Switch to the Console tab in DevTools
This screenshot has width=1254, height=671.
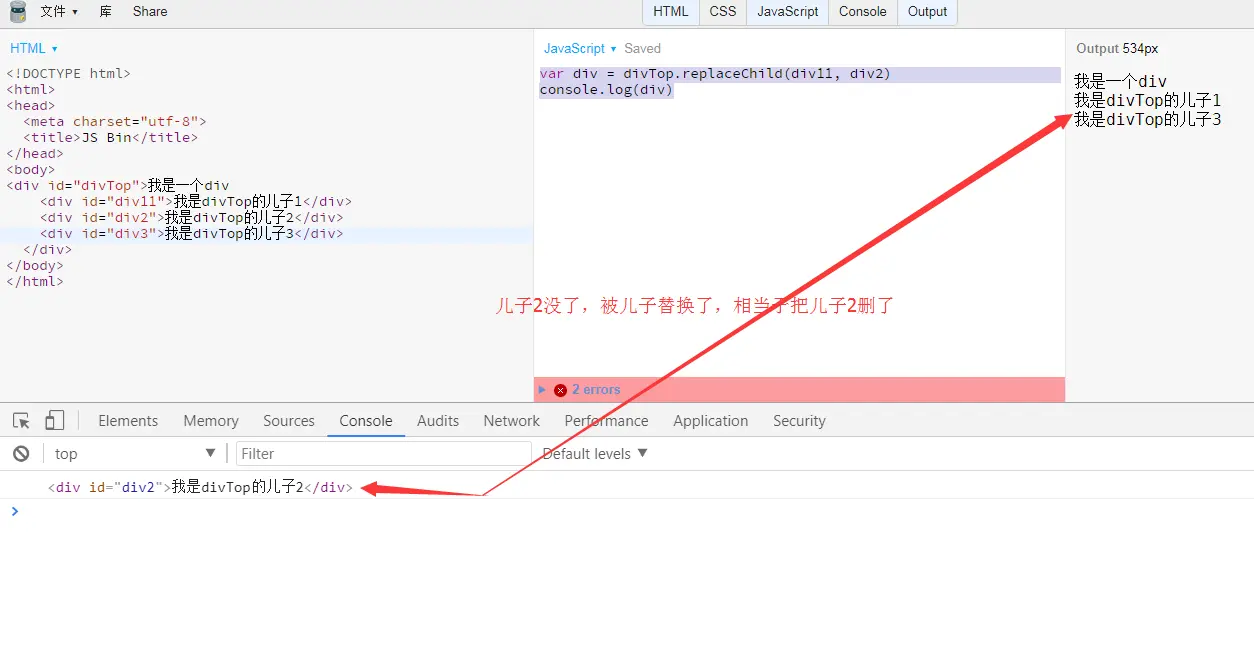tap(366, 421)
